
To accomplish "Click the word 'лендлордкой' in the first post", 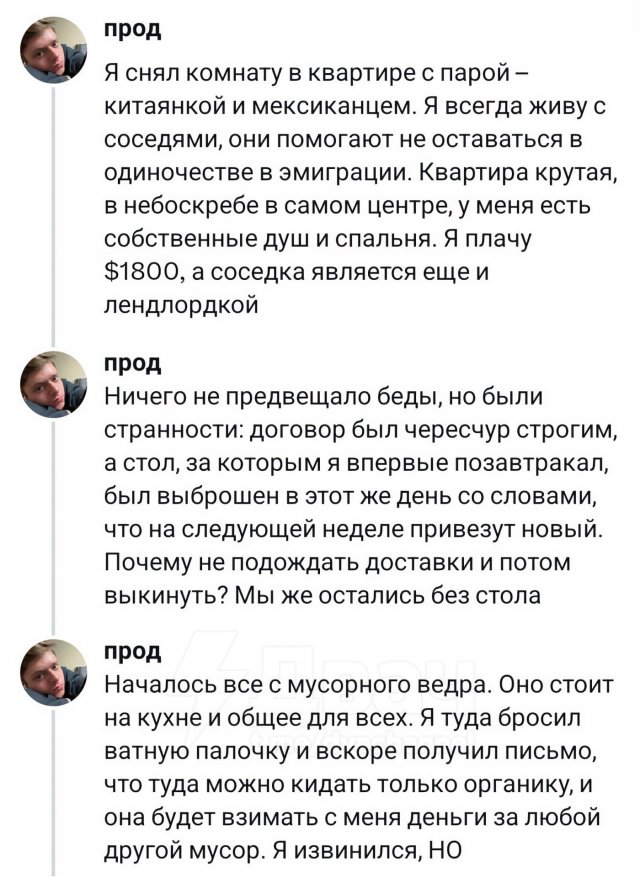I will [182, 306].
